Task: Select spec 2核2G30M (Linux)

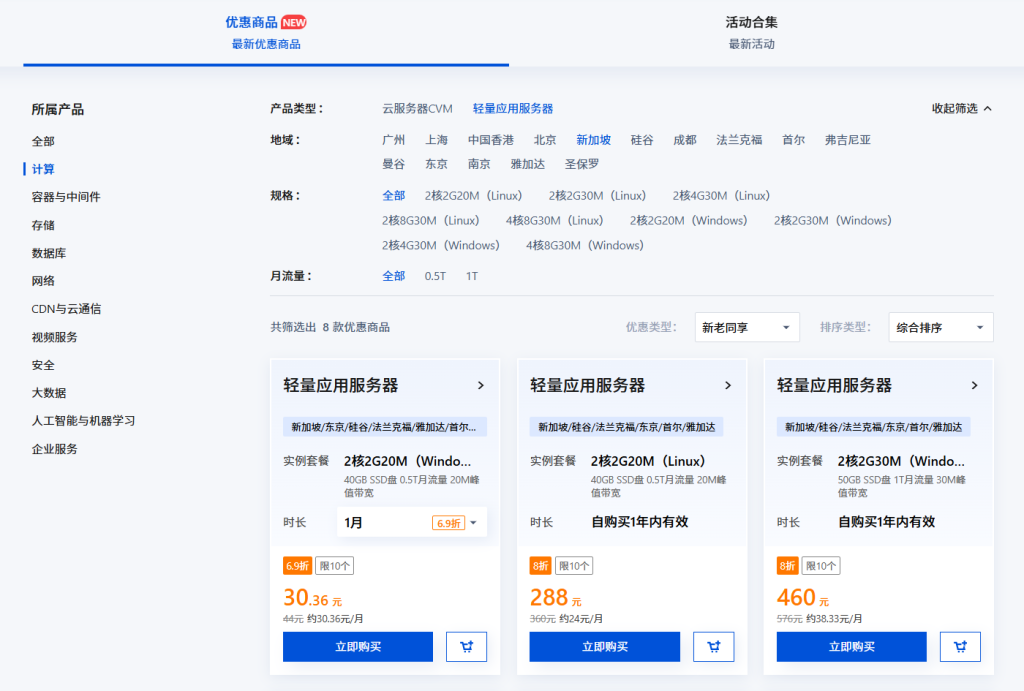Action: pos(598,195)
